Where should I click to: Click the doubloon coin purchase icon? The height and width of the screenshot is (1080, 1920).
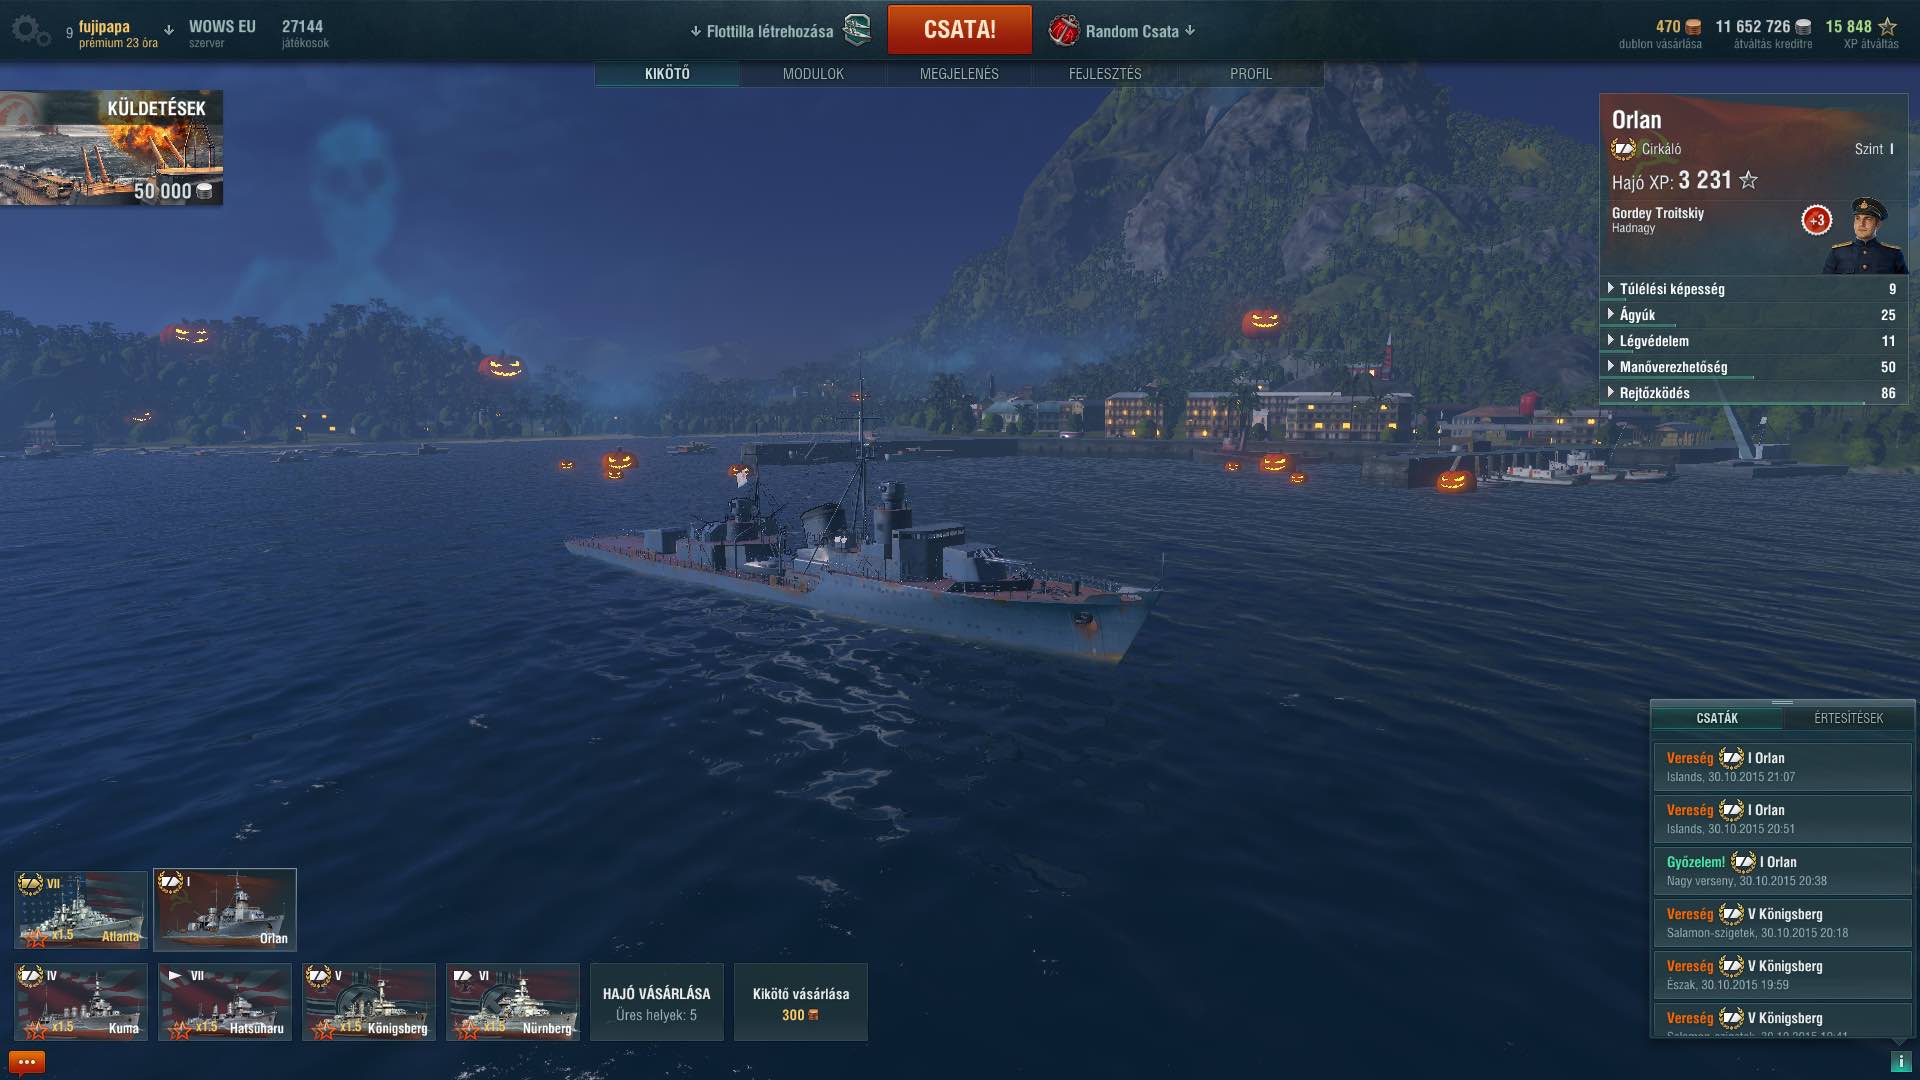point(1693,27)
